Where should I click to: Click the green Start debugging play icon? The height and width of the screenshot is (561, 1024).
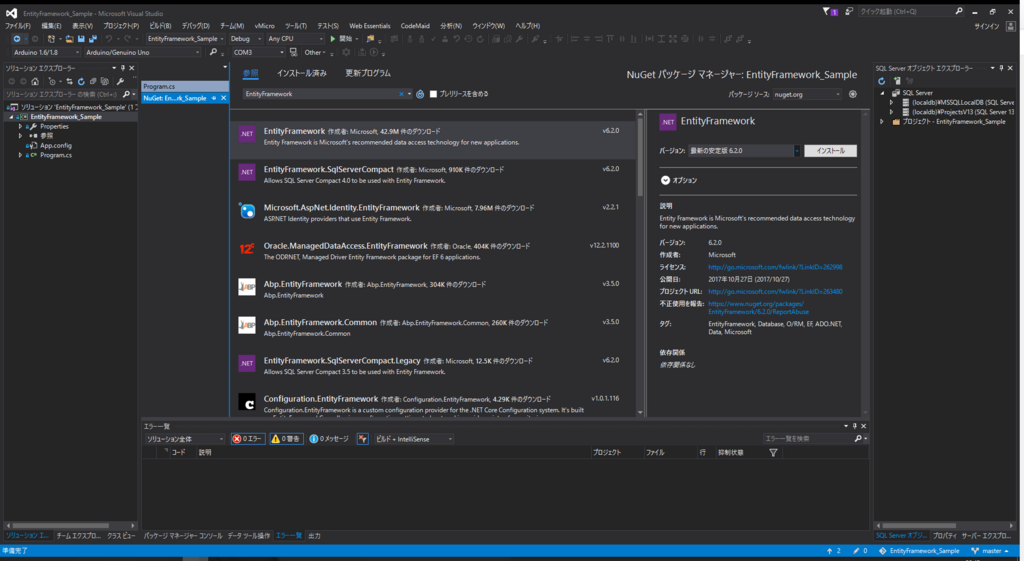click(x=333, y=39)
